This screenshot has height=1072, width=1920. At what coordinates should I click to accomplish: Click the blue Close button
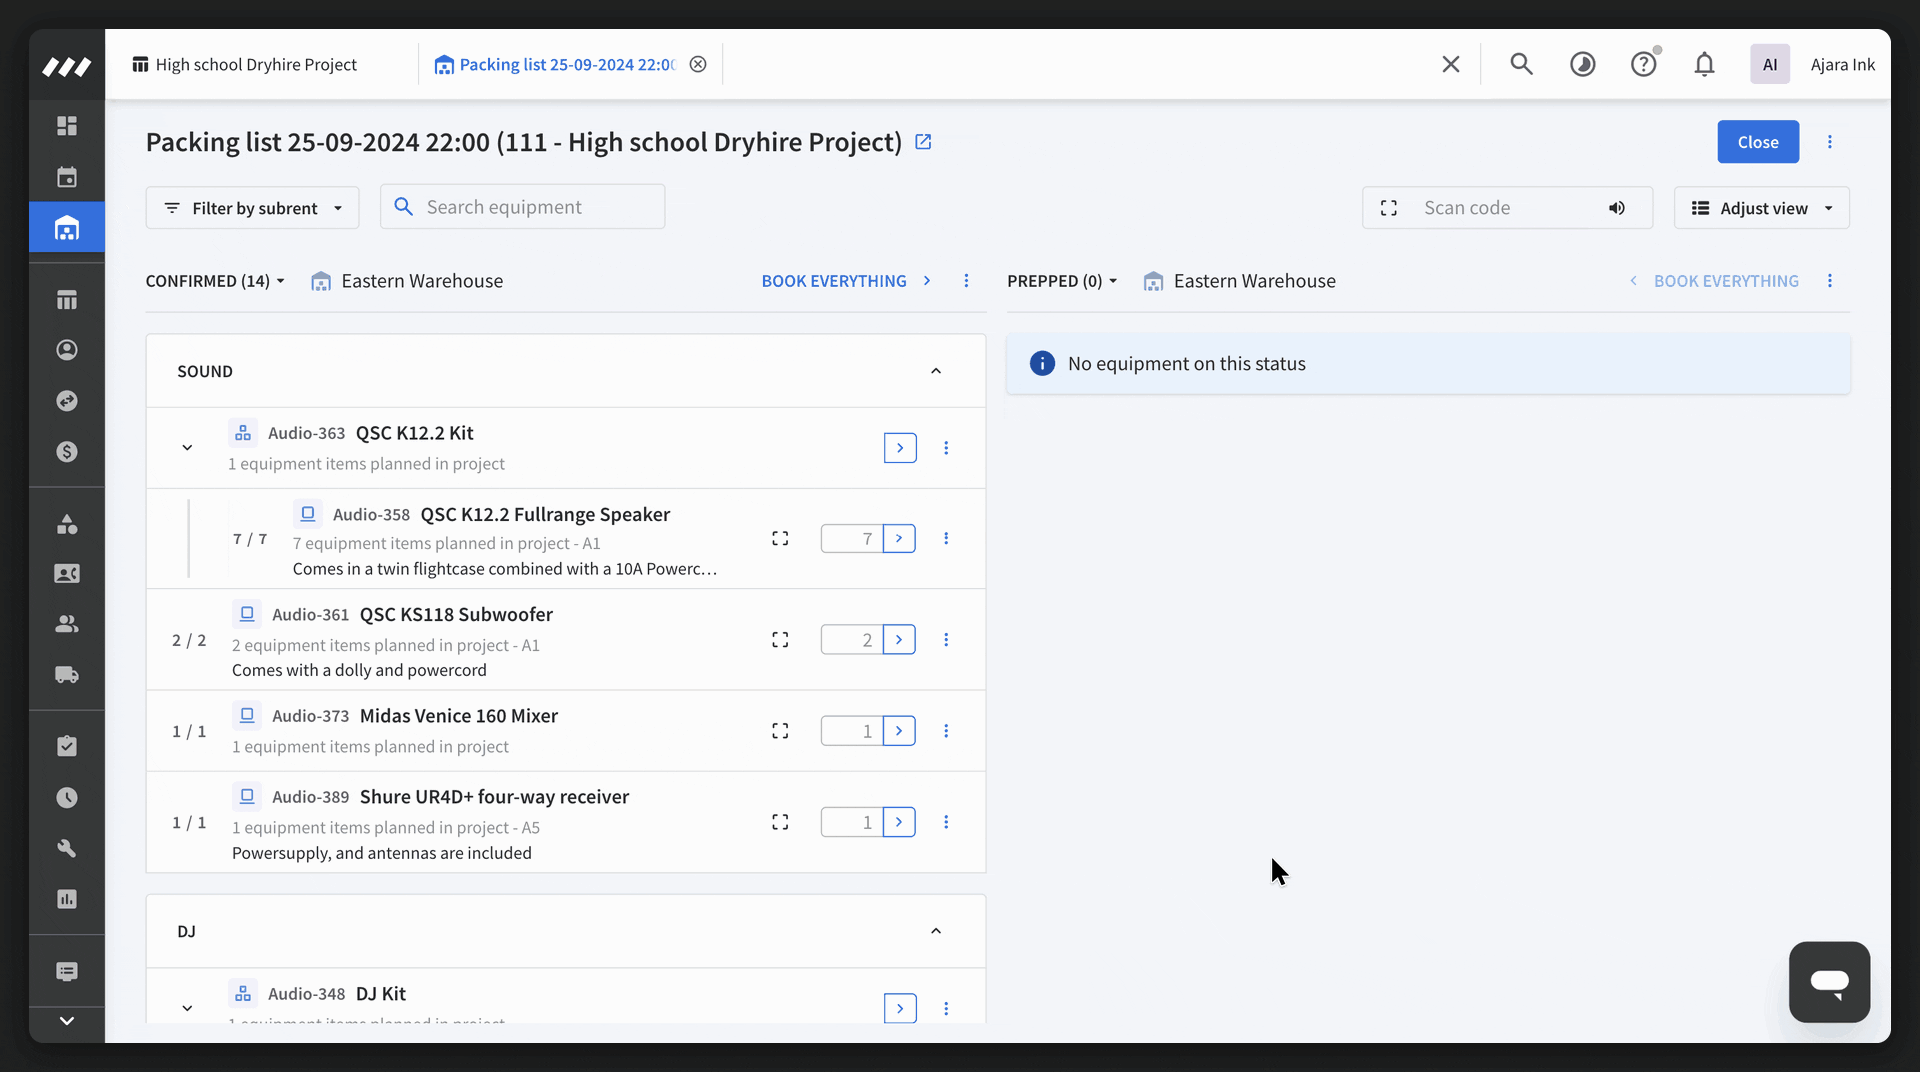click(x=1757, y=142)
